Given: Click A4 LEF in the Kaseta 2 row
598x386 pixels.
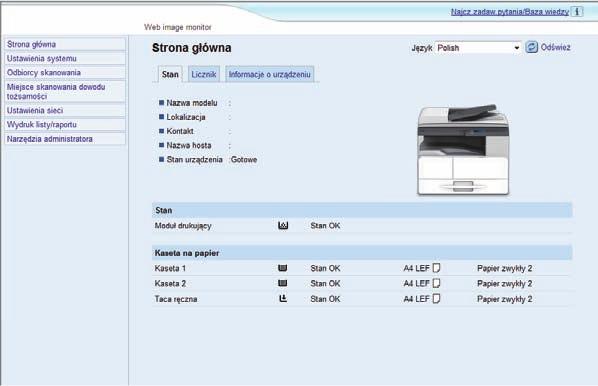Looking at the screenshot, I should [x=416, y=283].
